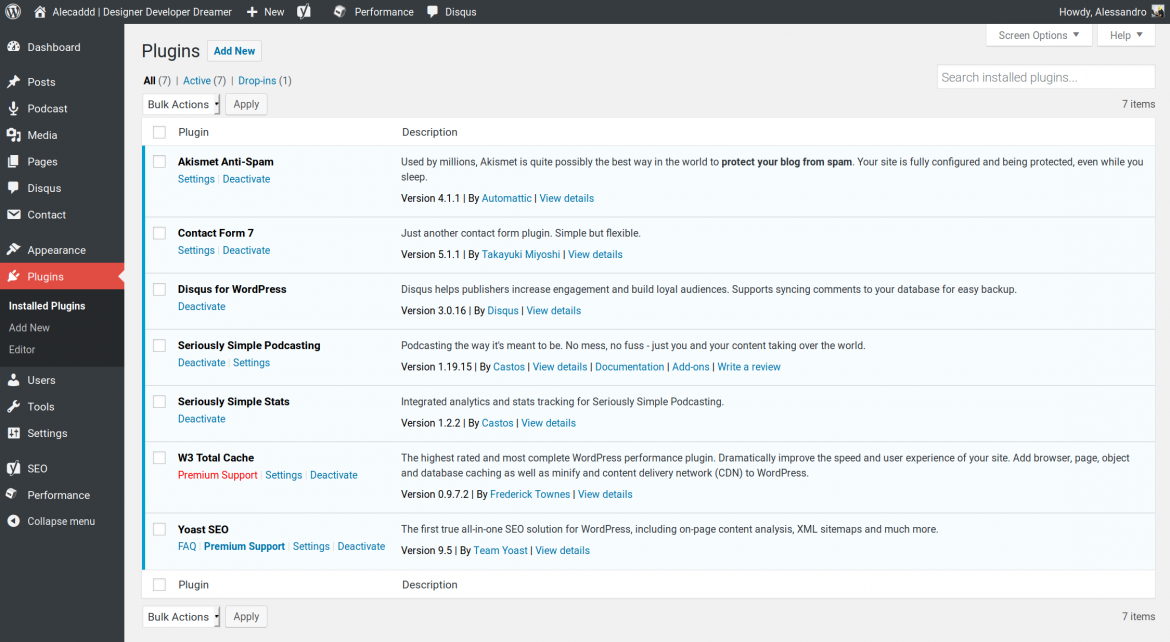Click the Contact envelope icon

pyautogui.click(x=13, y=215)
